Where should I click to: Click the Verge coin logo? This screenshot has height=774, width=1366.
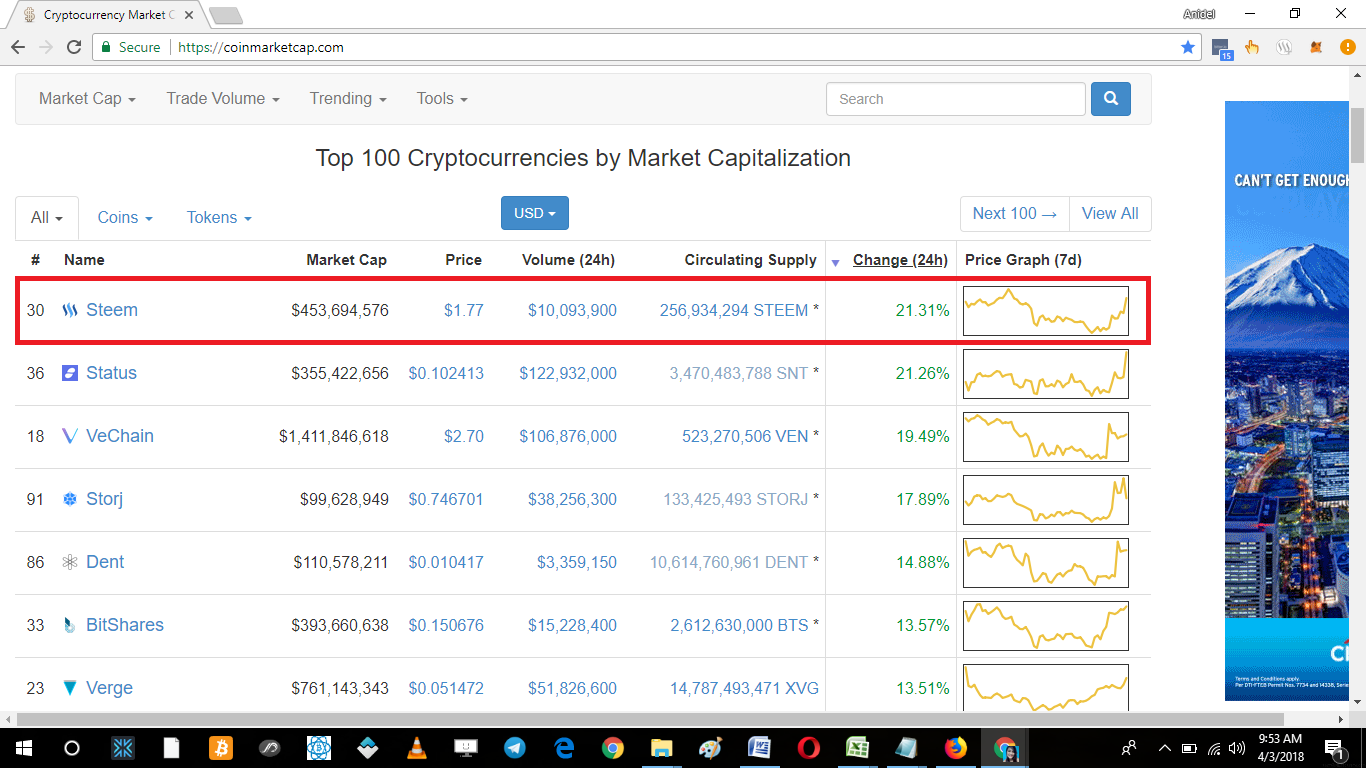tap(69, 688)
